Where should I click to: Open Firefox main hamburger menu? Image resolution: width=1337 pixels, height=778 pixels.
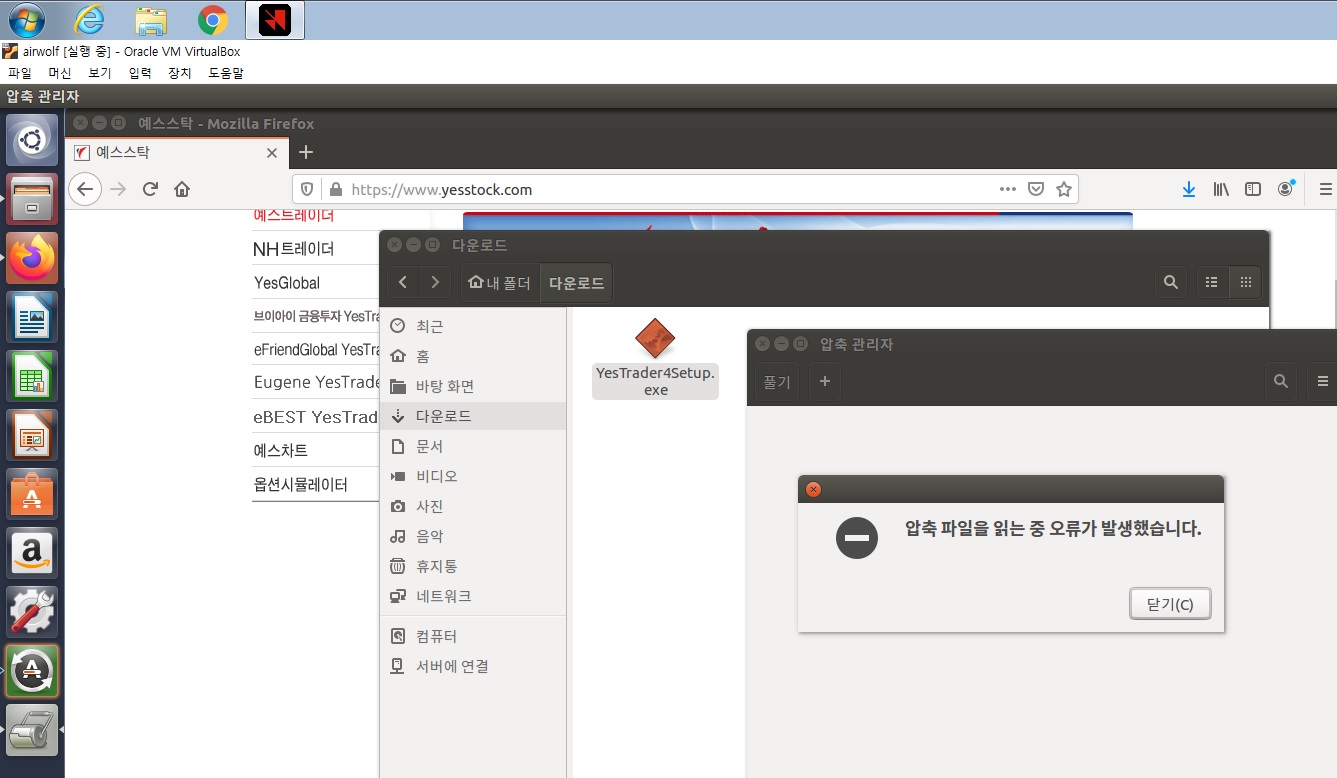[x=1325, y=189]
